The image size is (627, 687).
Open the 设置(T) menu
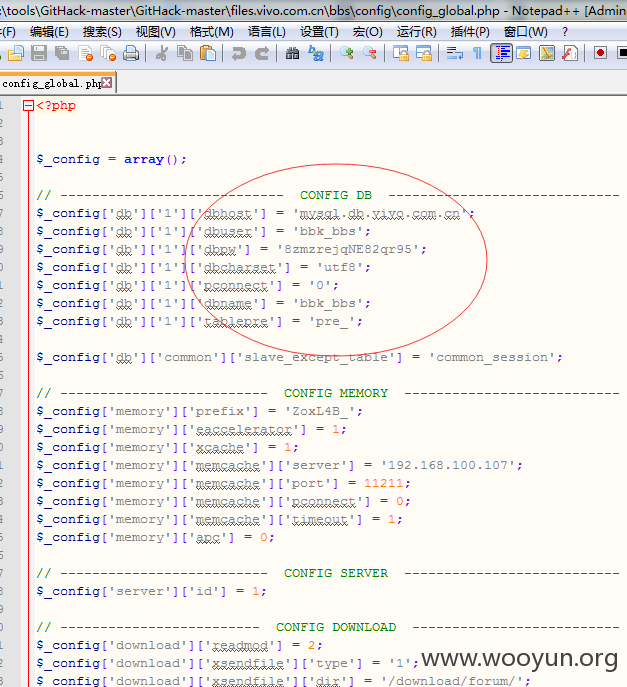point(319,32)
